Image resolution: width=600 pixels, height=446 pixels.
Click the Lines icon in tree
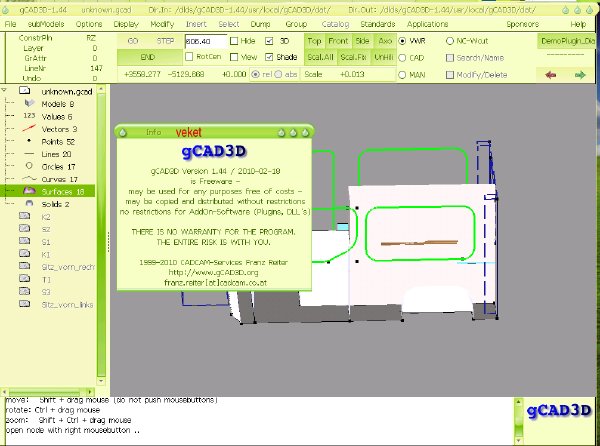coord(29,154)
